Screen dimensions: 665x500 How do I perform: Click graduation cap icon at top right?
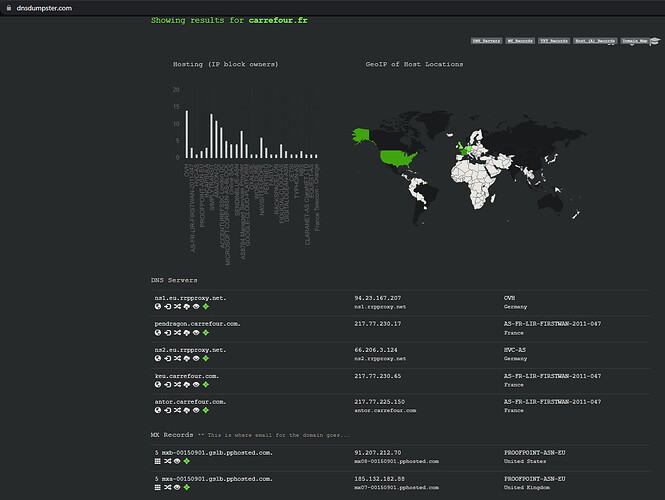[x=655, y=41]
